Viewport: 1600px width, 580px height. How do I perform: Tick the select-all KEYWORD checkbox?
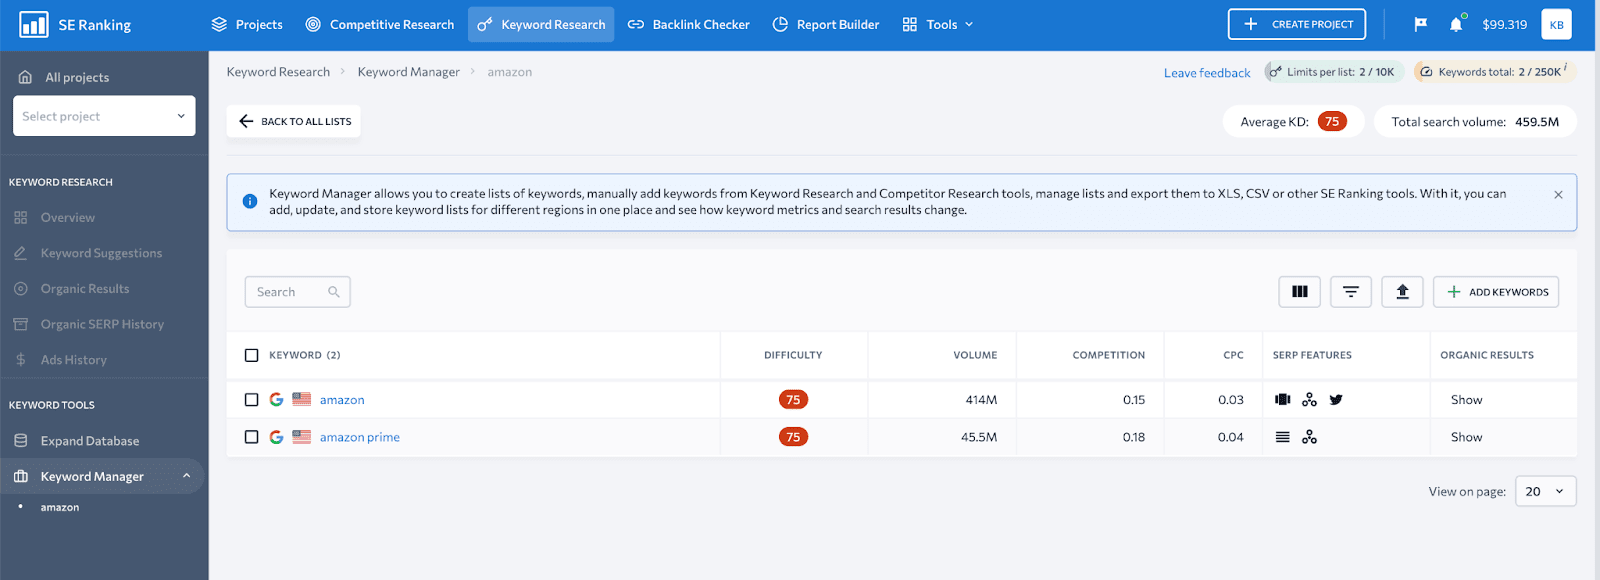point(251,355)
